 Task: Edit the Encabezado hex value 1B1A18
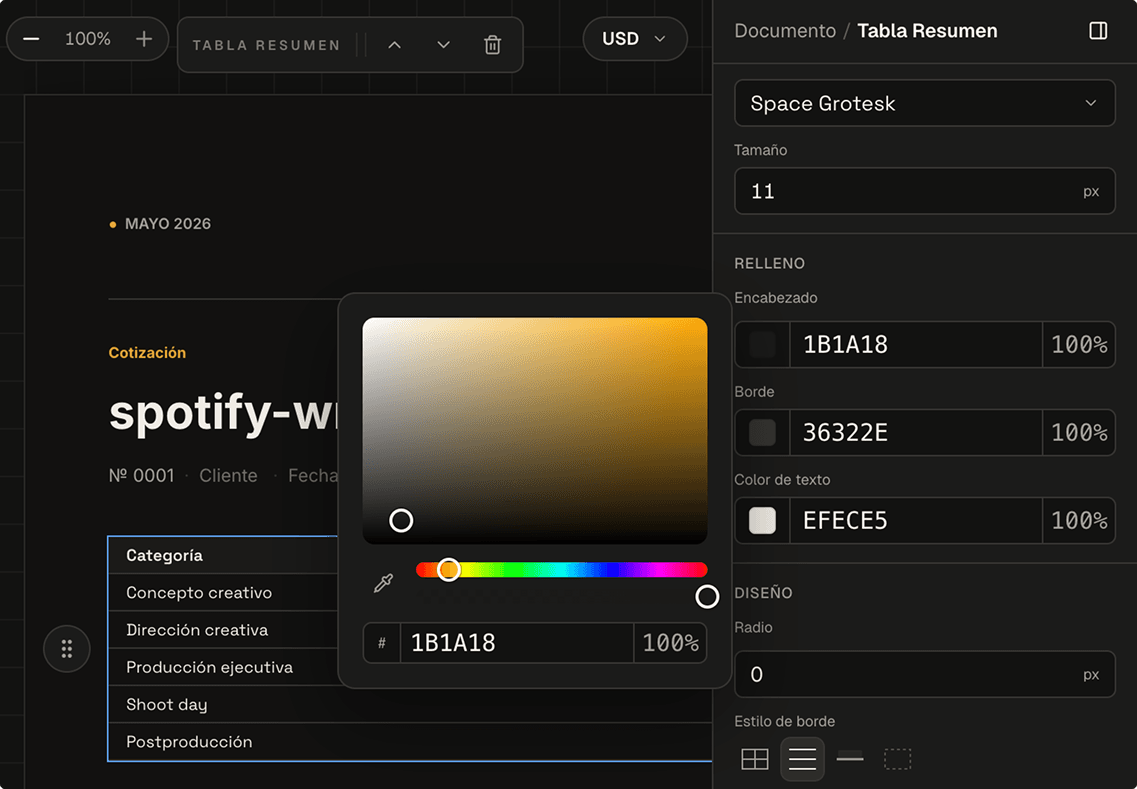915,344
